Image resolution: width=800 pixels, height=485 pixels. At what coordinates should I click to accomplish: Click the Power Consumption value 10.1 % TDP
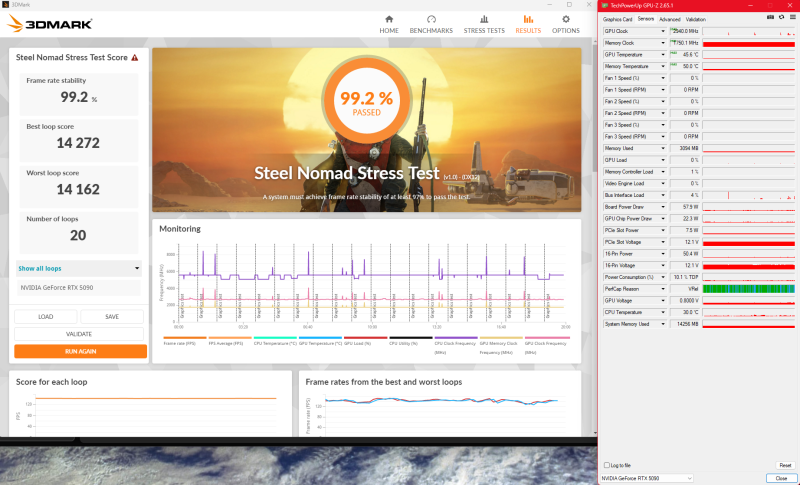pyautogui.click(x=684, y=277)
